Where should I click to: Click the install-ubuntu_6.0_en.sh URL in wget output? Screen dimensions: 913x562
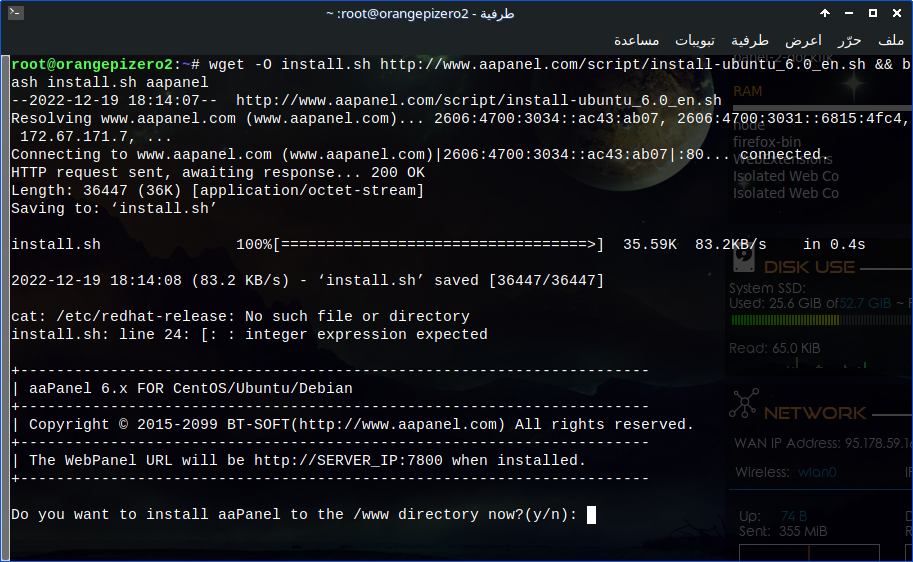(478, 101)
